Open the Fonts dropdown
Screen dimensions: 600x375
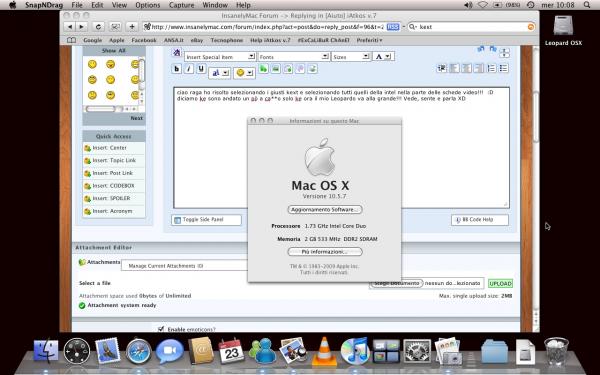coord(293,57)
